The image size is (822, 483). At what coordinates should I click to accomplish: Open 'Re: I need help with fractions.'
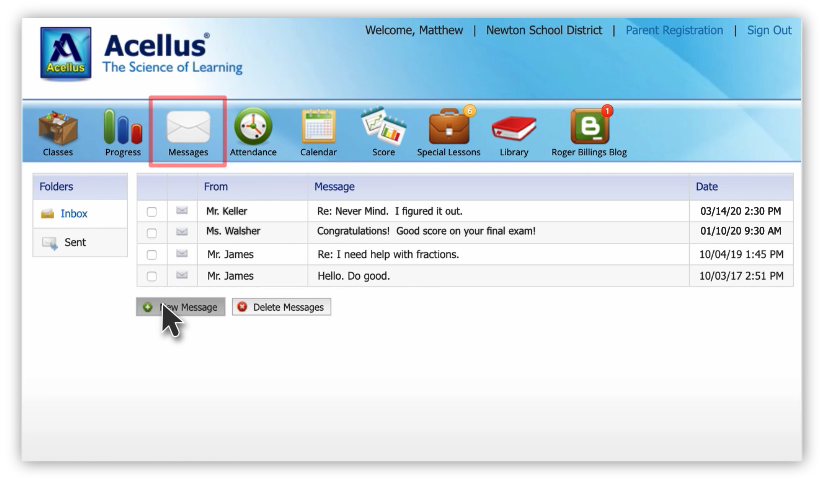pyautogui.click(x=388, y=254)
